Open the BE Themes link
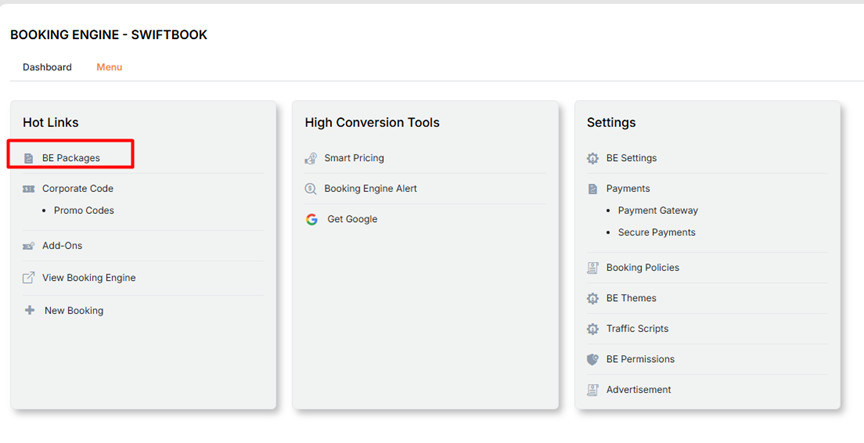 631,298
